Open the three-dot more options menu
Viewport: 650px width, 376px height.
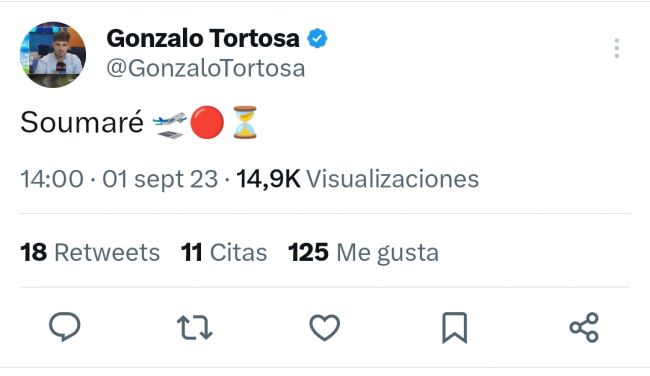(617, 49)
